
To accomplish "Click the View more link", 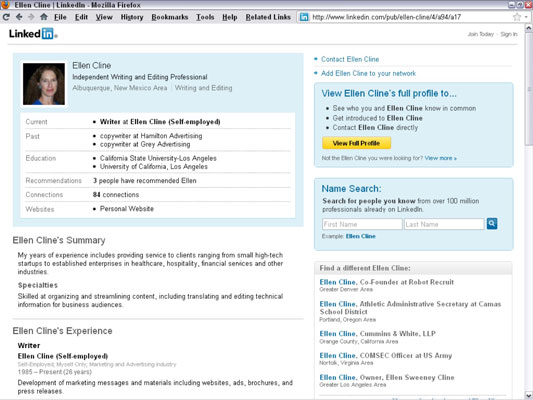I will tap(441, 158).
